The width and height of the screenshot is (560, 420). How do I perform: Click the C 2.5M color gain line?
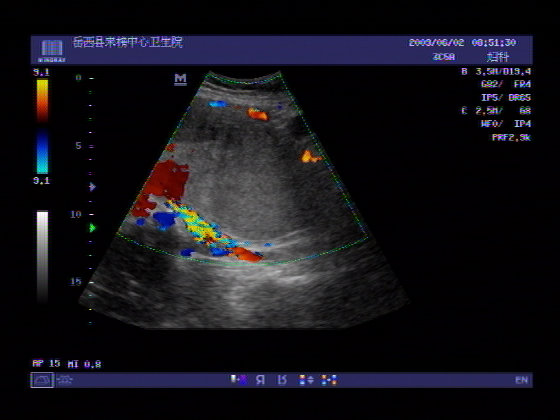pyautogui.click(x=496, y=111)
